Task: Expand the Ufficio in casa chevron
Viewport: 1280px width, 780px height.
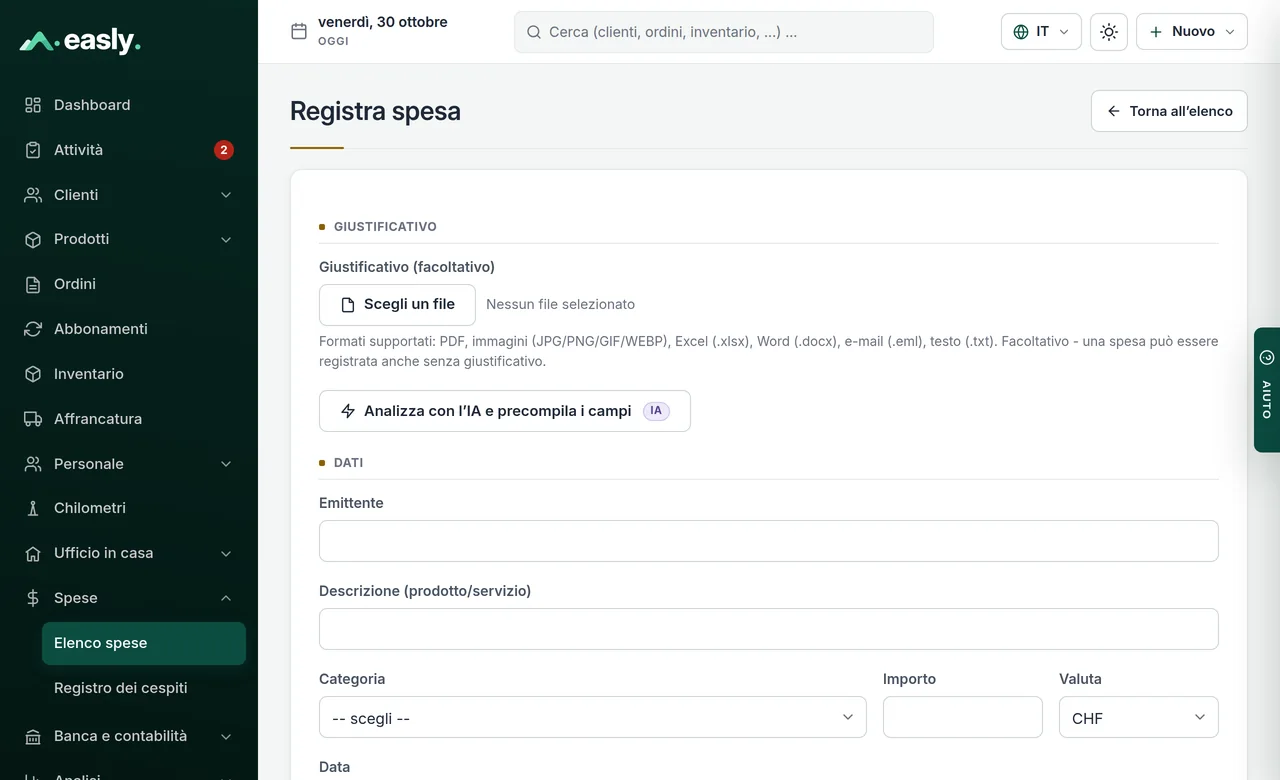Action: (x=226, y=553)
